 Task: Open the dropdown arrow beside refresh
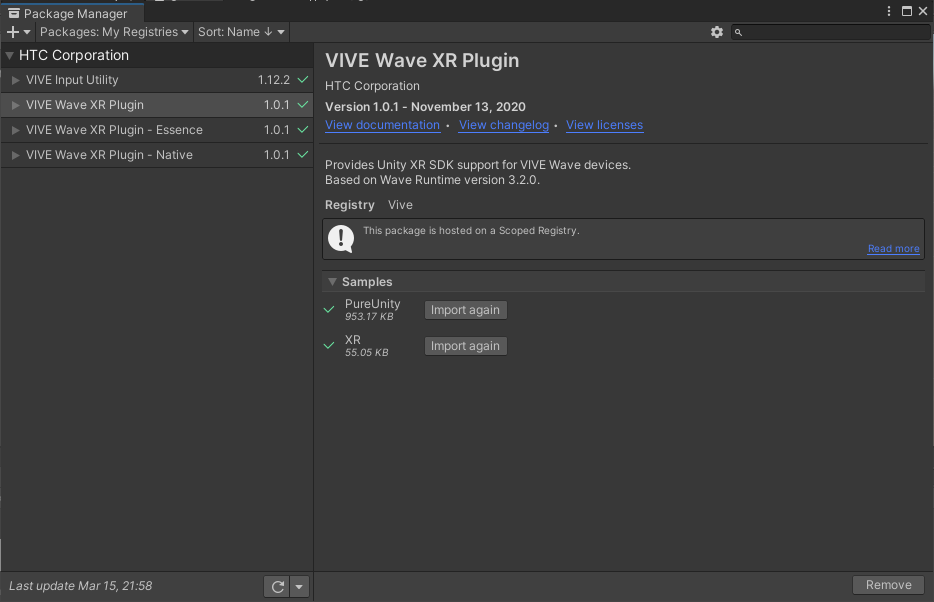click(299, 587)
